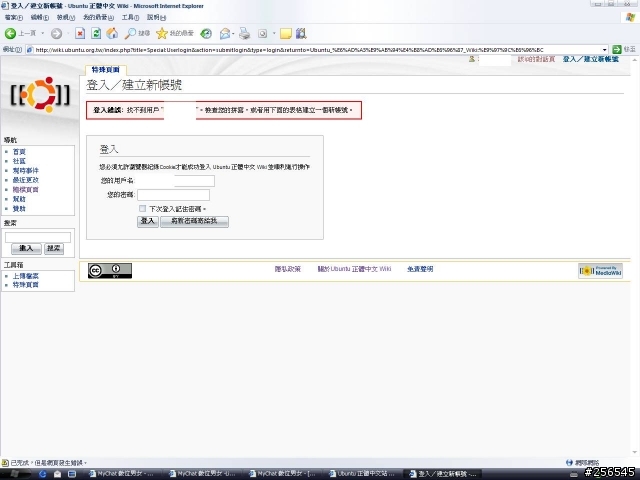Click the 進入 go button in sidebar search

(26, 248)
